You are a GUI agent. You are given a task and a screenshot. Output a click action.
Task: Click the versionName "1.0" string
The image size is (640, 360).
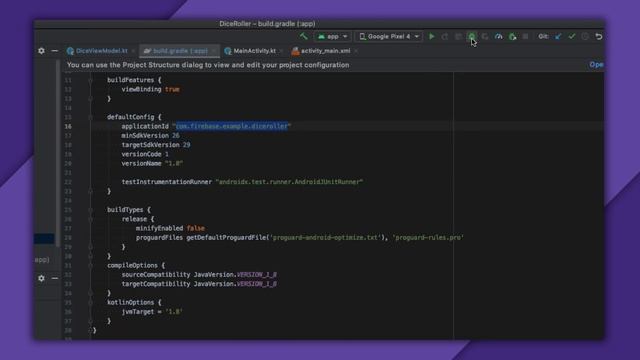[x=174, y=163]
